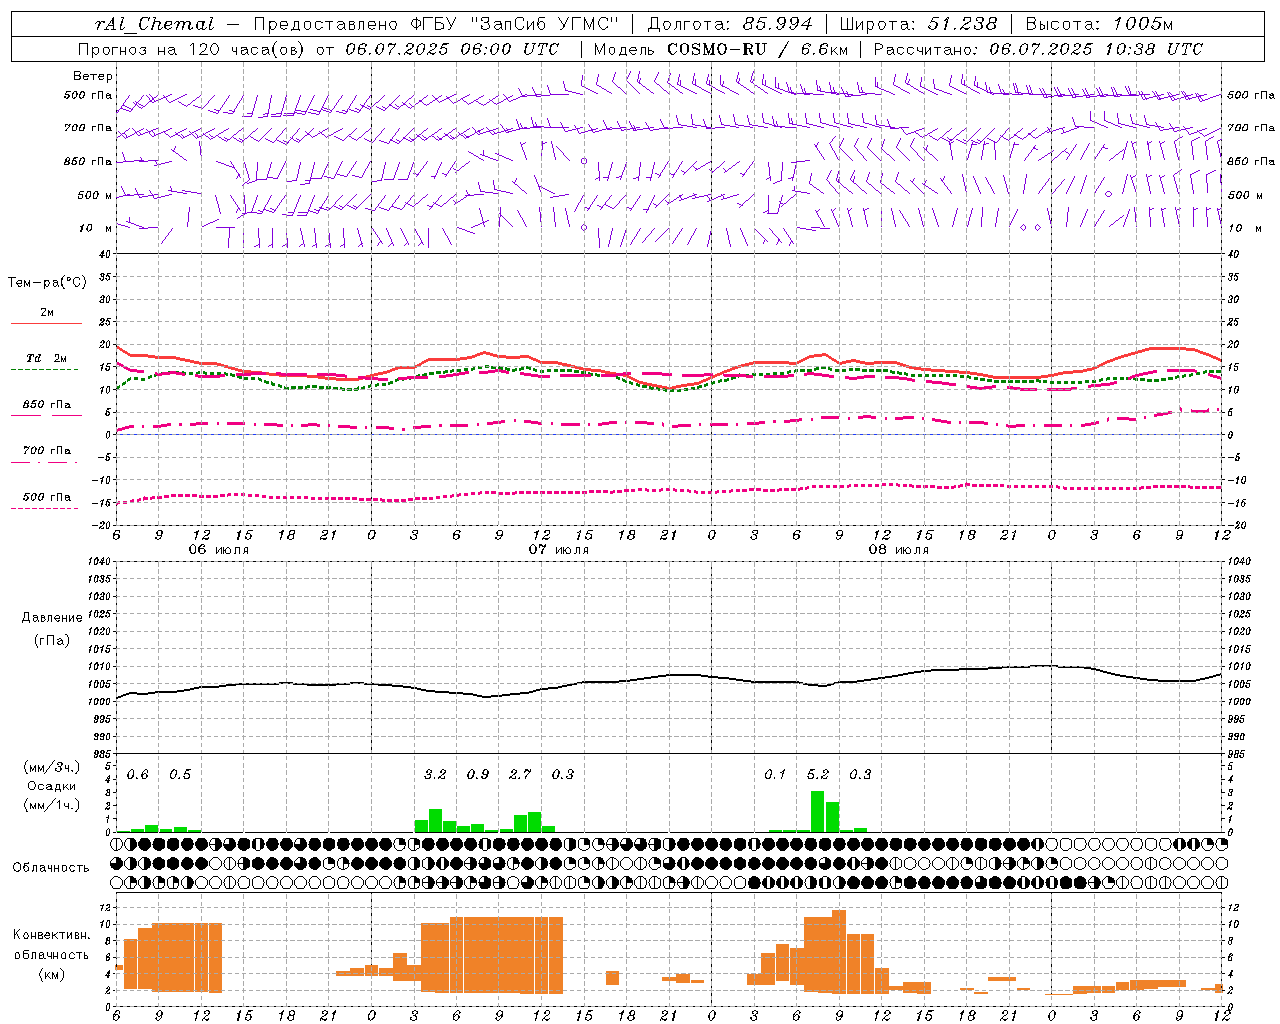Click 'Модель COSMO-RU / 6.6км' label
The width and height of the screenshot is (1280, 1024).
coord(721,49)
